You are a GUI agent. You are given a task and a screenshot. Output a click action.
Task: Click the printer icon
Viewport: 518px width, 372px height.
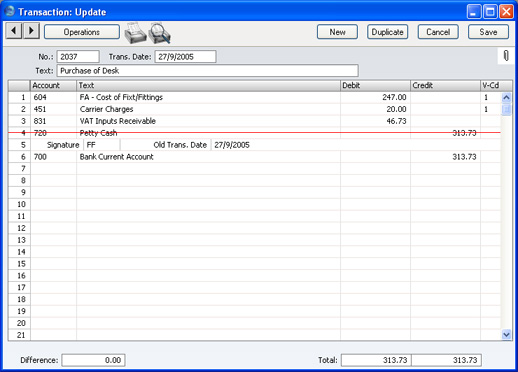click(135, 33)
